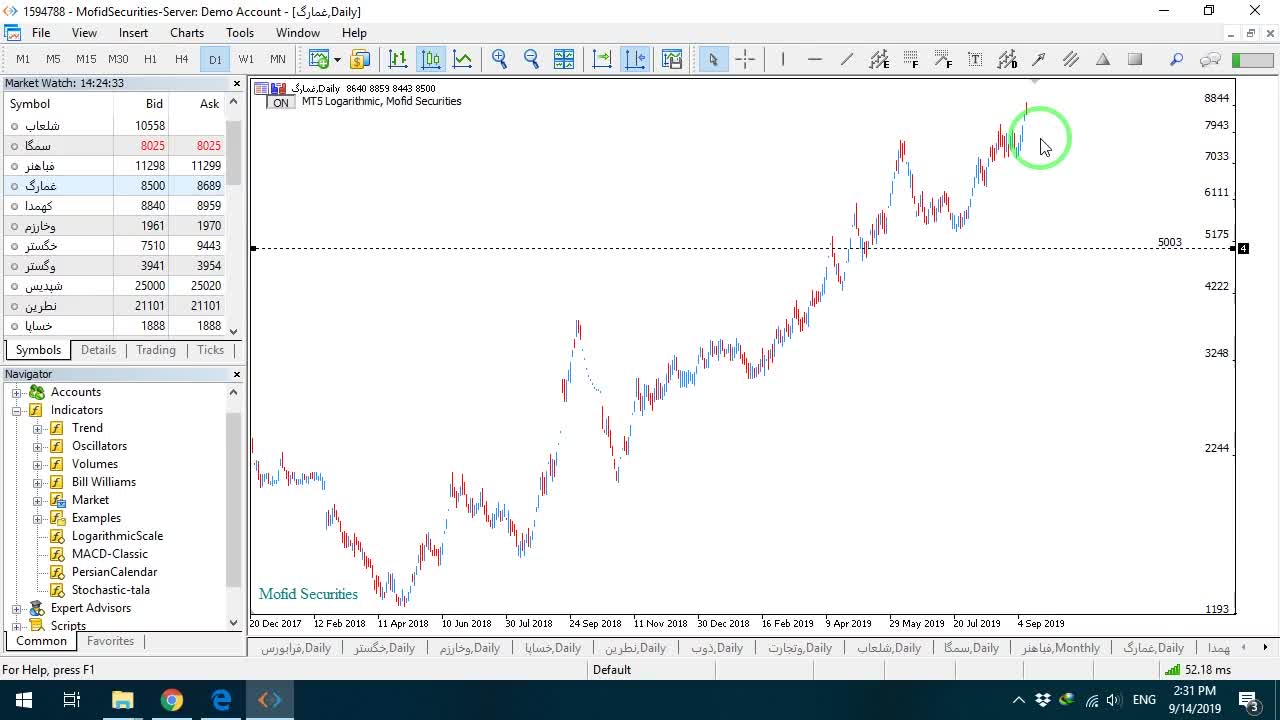Close the Market Watch panel
Viewport: 1280px width, 720px height.
(237, 84)
